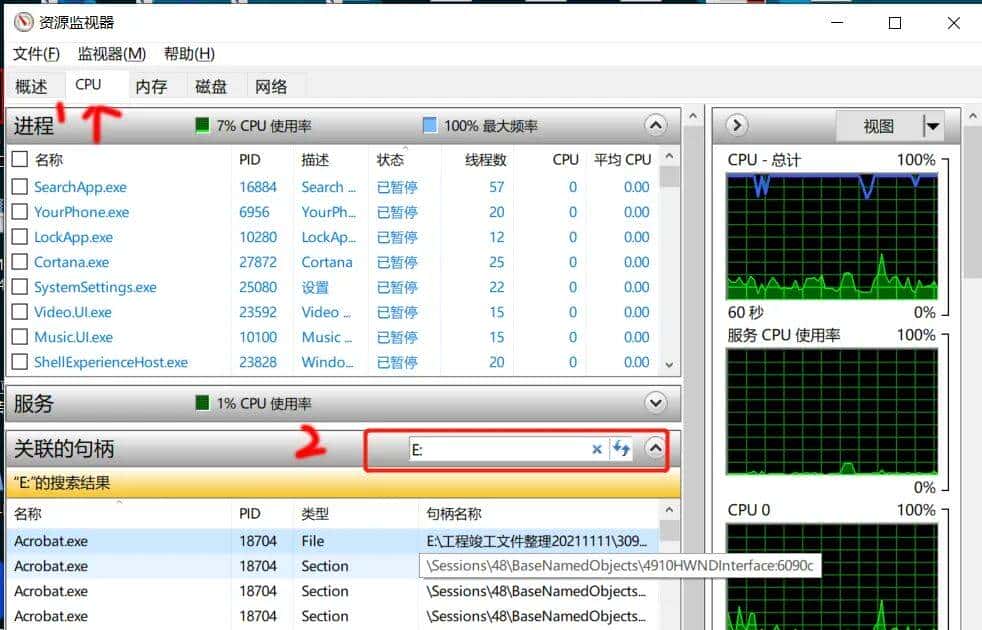Click the services CPU usage green square
Screen dimensions: 982x630
[x=202, y=404]
